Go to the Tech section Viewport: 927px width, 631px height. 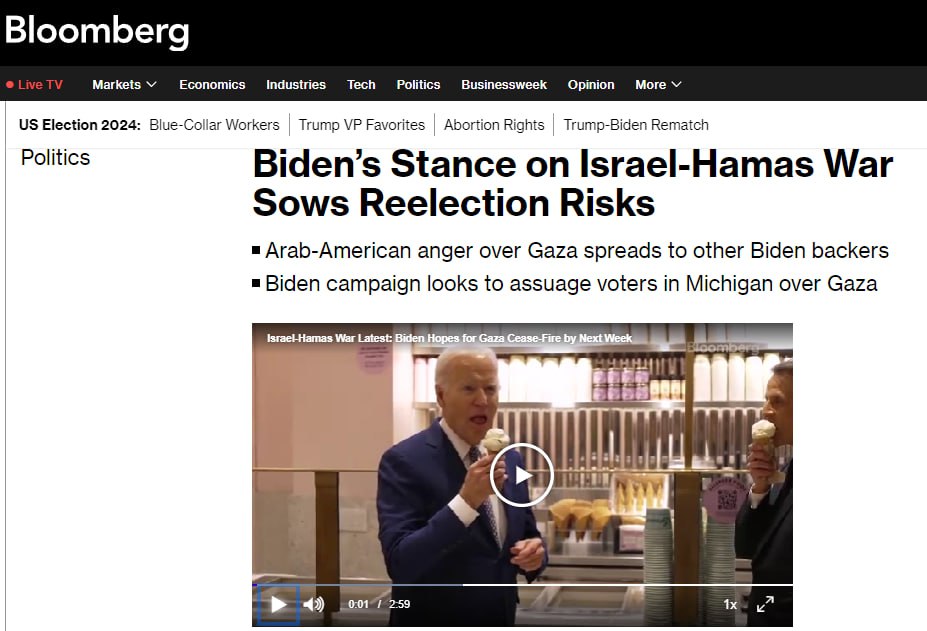tap(361, 85)
